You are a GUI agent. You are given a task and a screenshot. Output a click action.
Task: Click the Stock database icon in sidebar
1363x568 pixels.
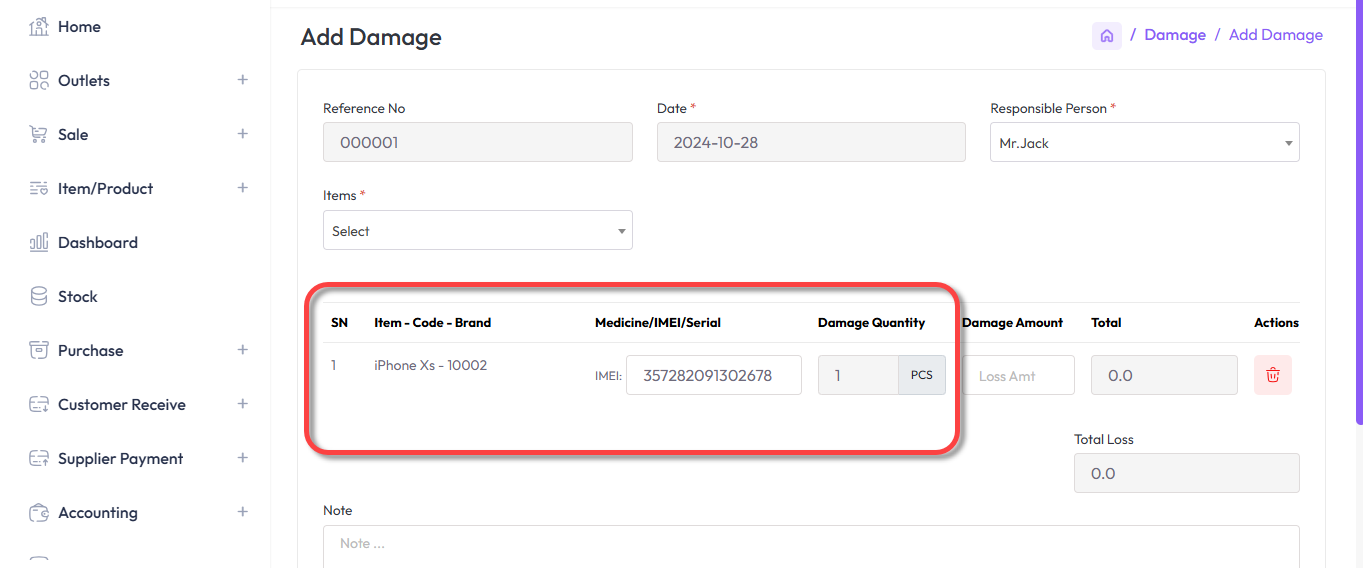coord(39,297)
